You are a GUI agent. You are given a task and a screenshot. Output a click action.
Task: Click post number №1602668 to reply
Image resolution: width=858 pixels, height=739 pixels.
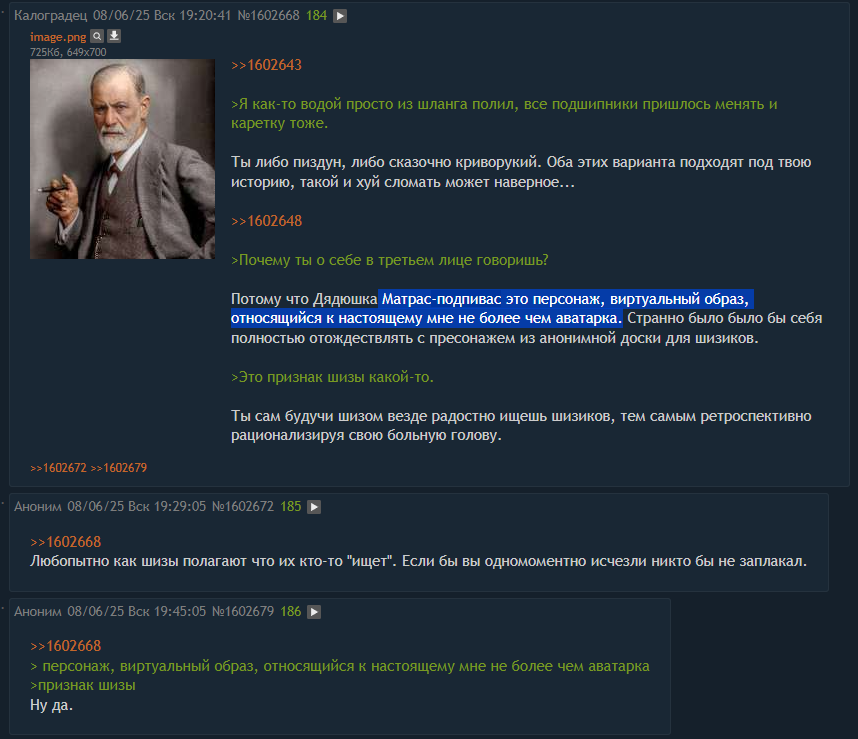click(x=268, y=15)
